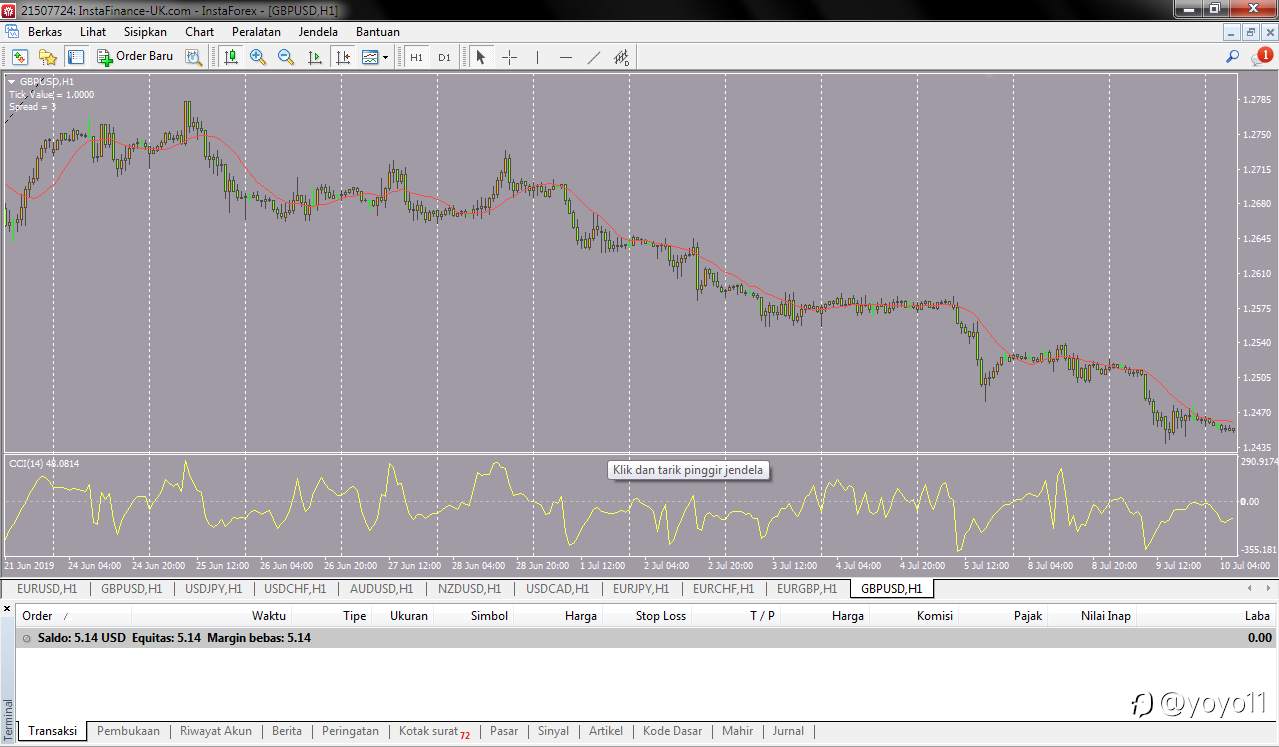
Task: Open the notification bubble with red badge
Action: (x=1261, y=57)
